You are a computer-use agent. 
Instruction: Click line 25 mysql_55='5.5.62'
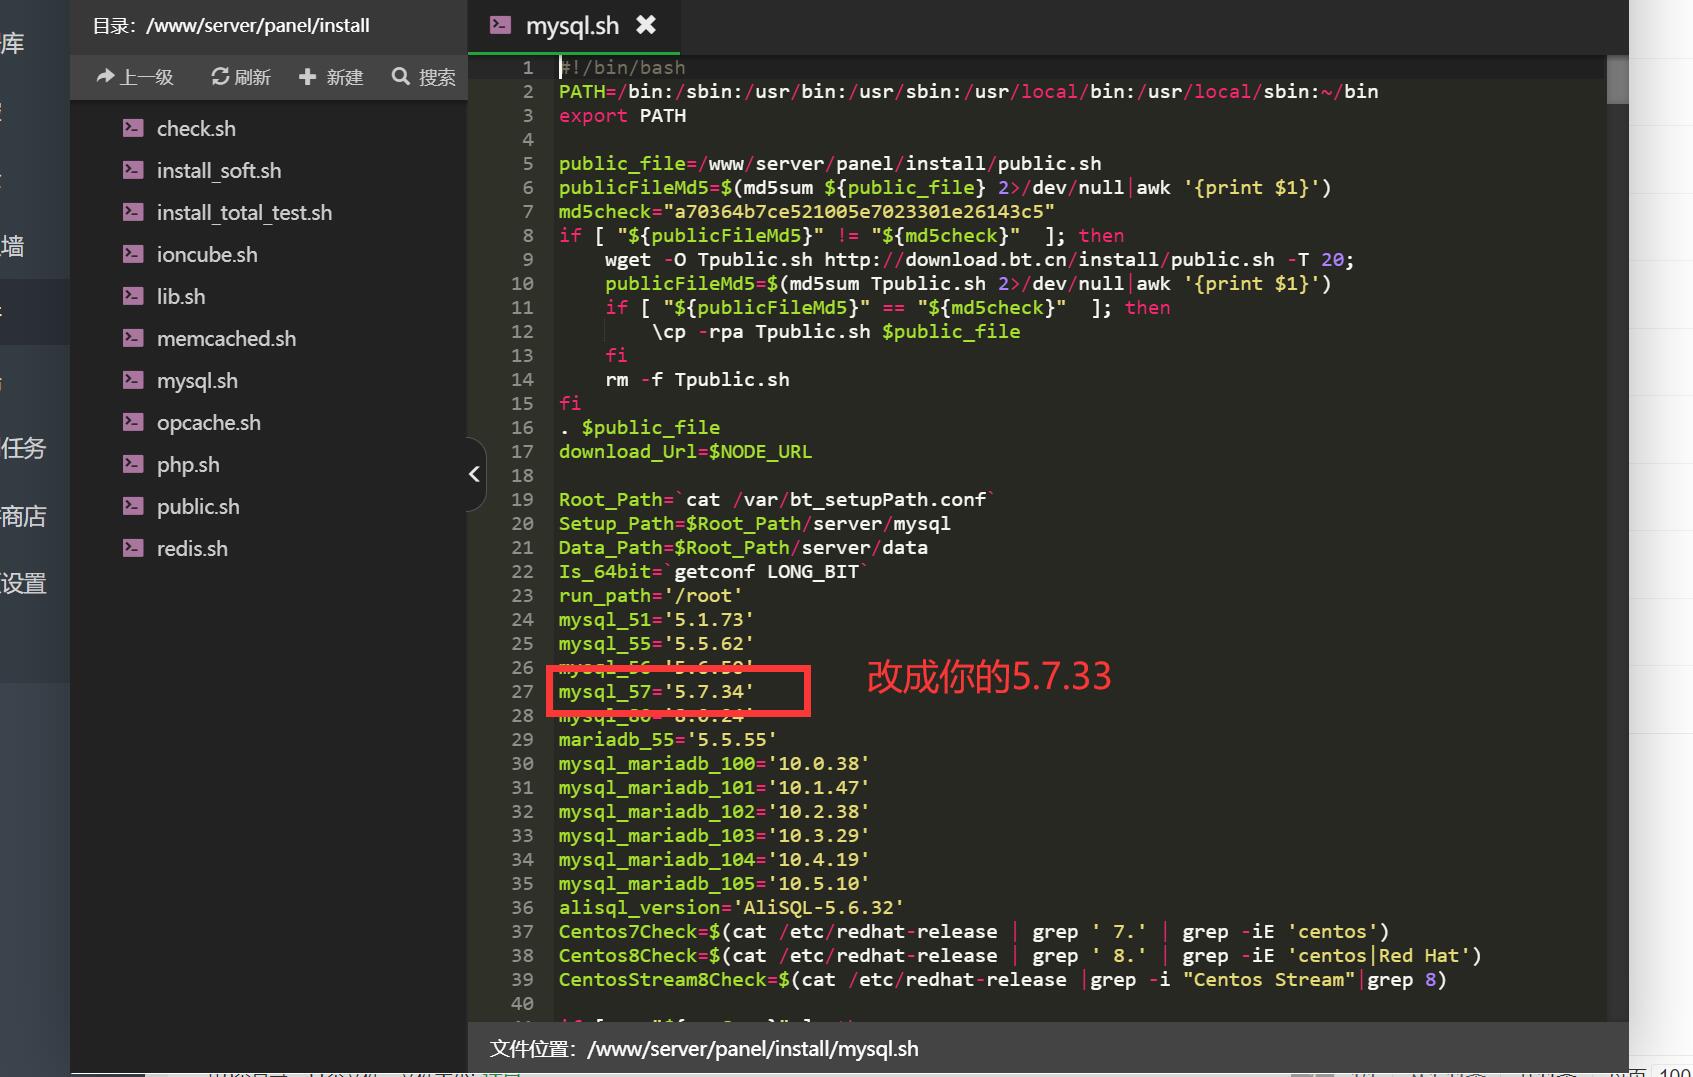coord(656,644)
